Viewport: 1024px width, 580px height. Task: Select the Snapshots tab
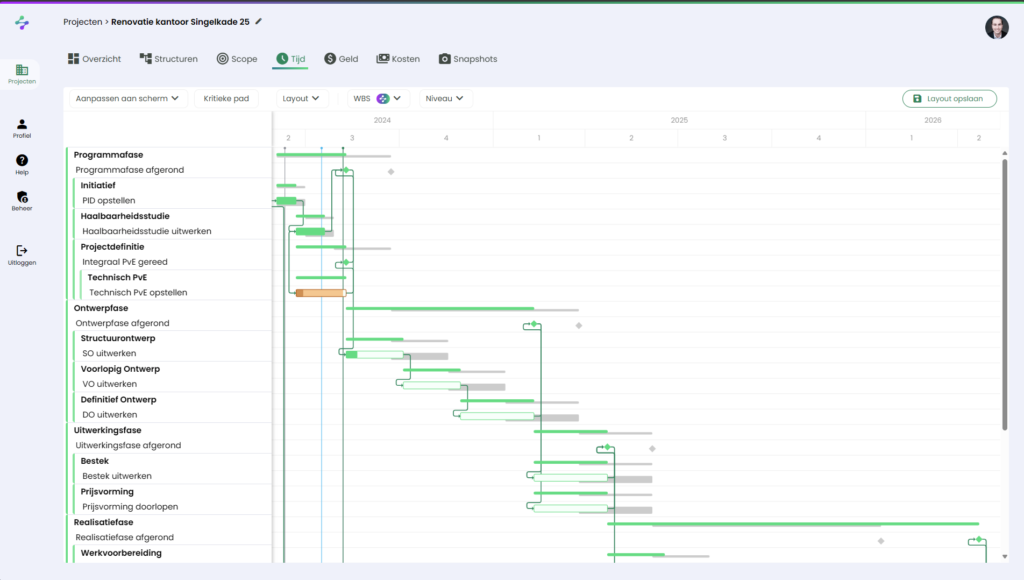pyautogui.click(x=467, y=59)
